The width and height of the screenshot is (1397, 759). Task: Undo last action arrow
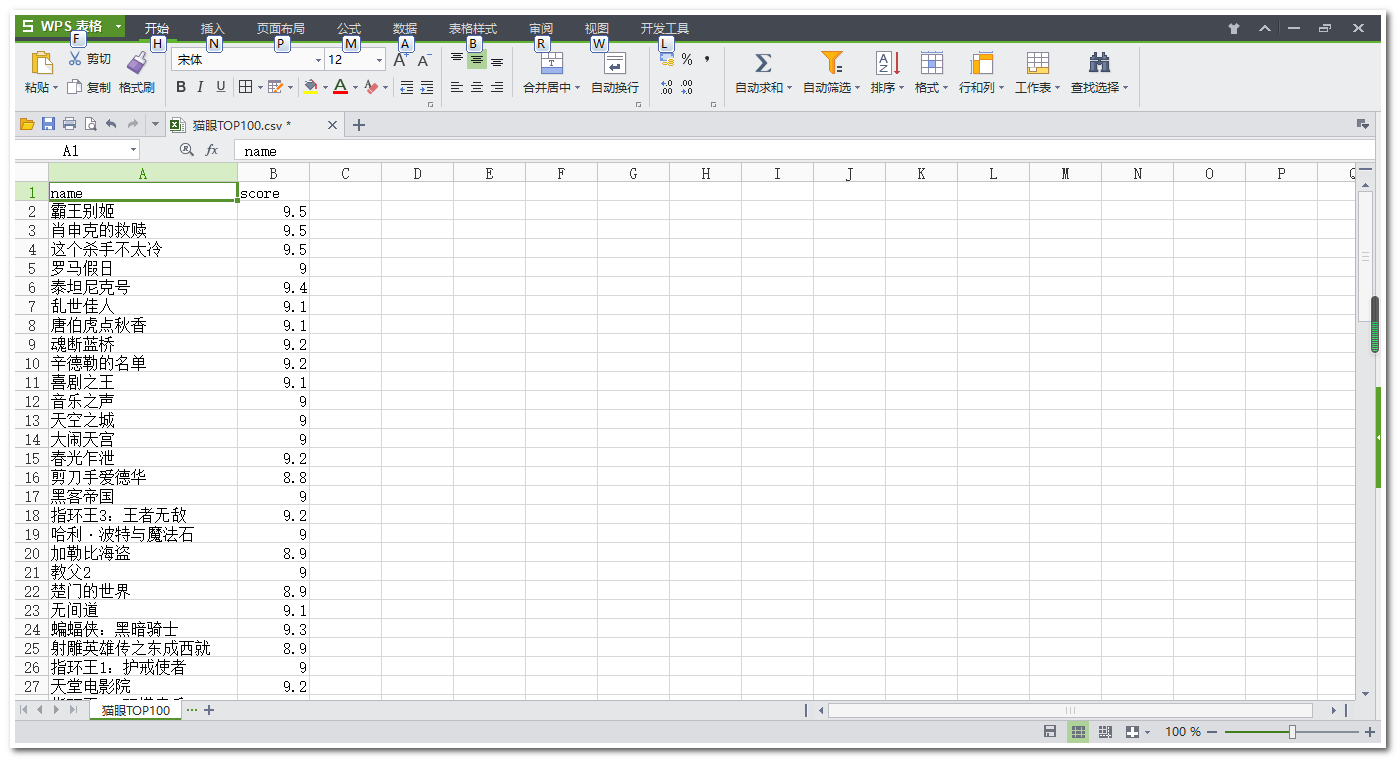[x=111, y=124]
